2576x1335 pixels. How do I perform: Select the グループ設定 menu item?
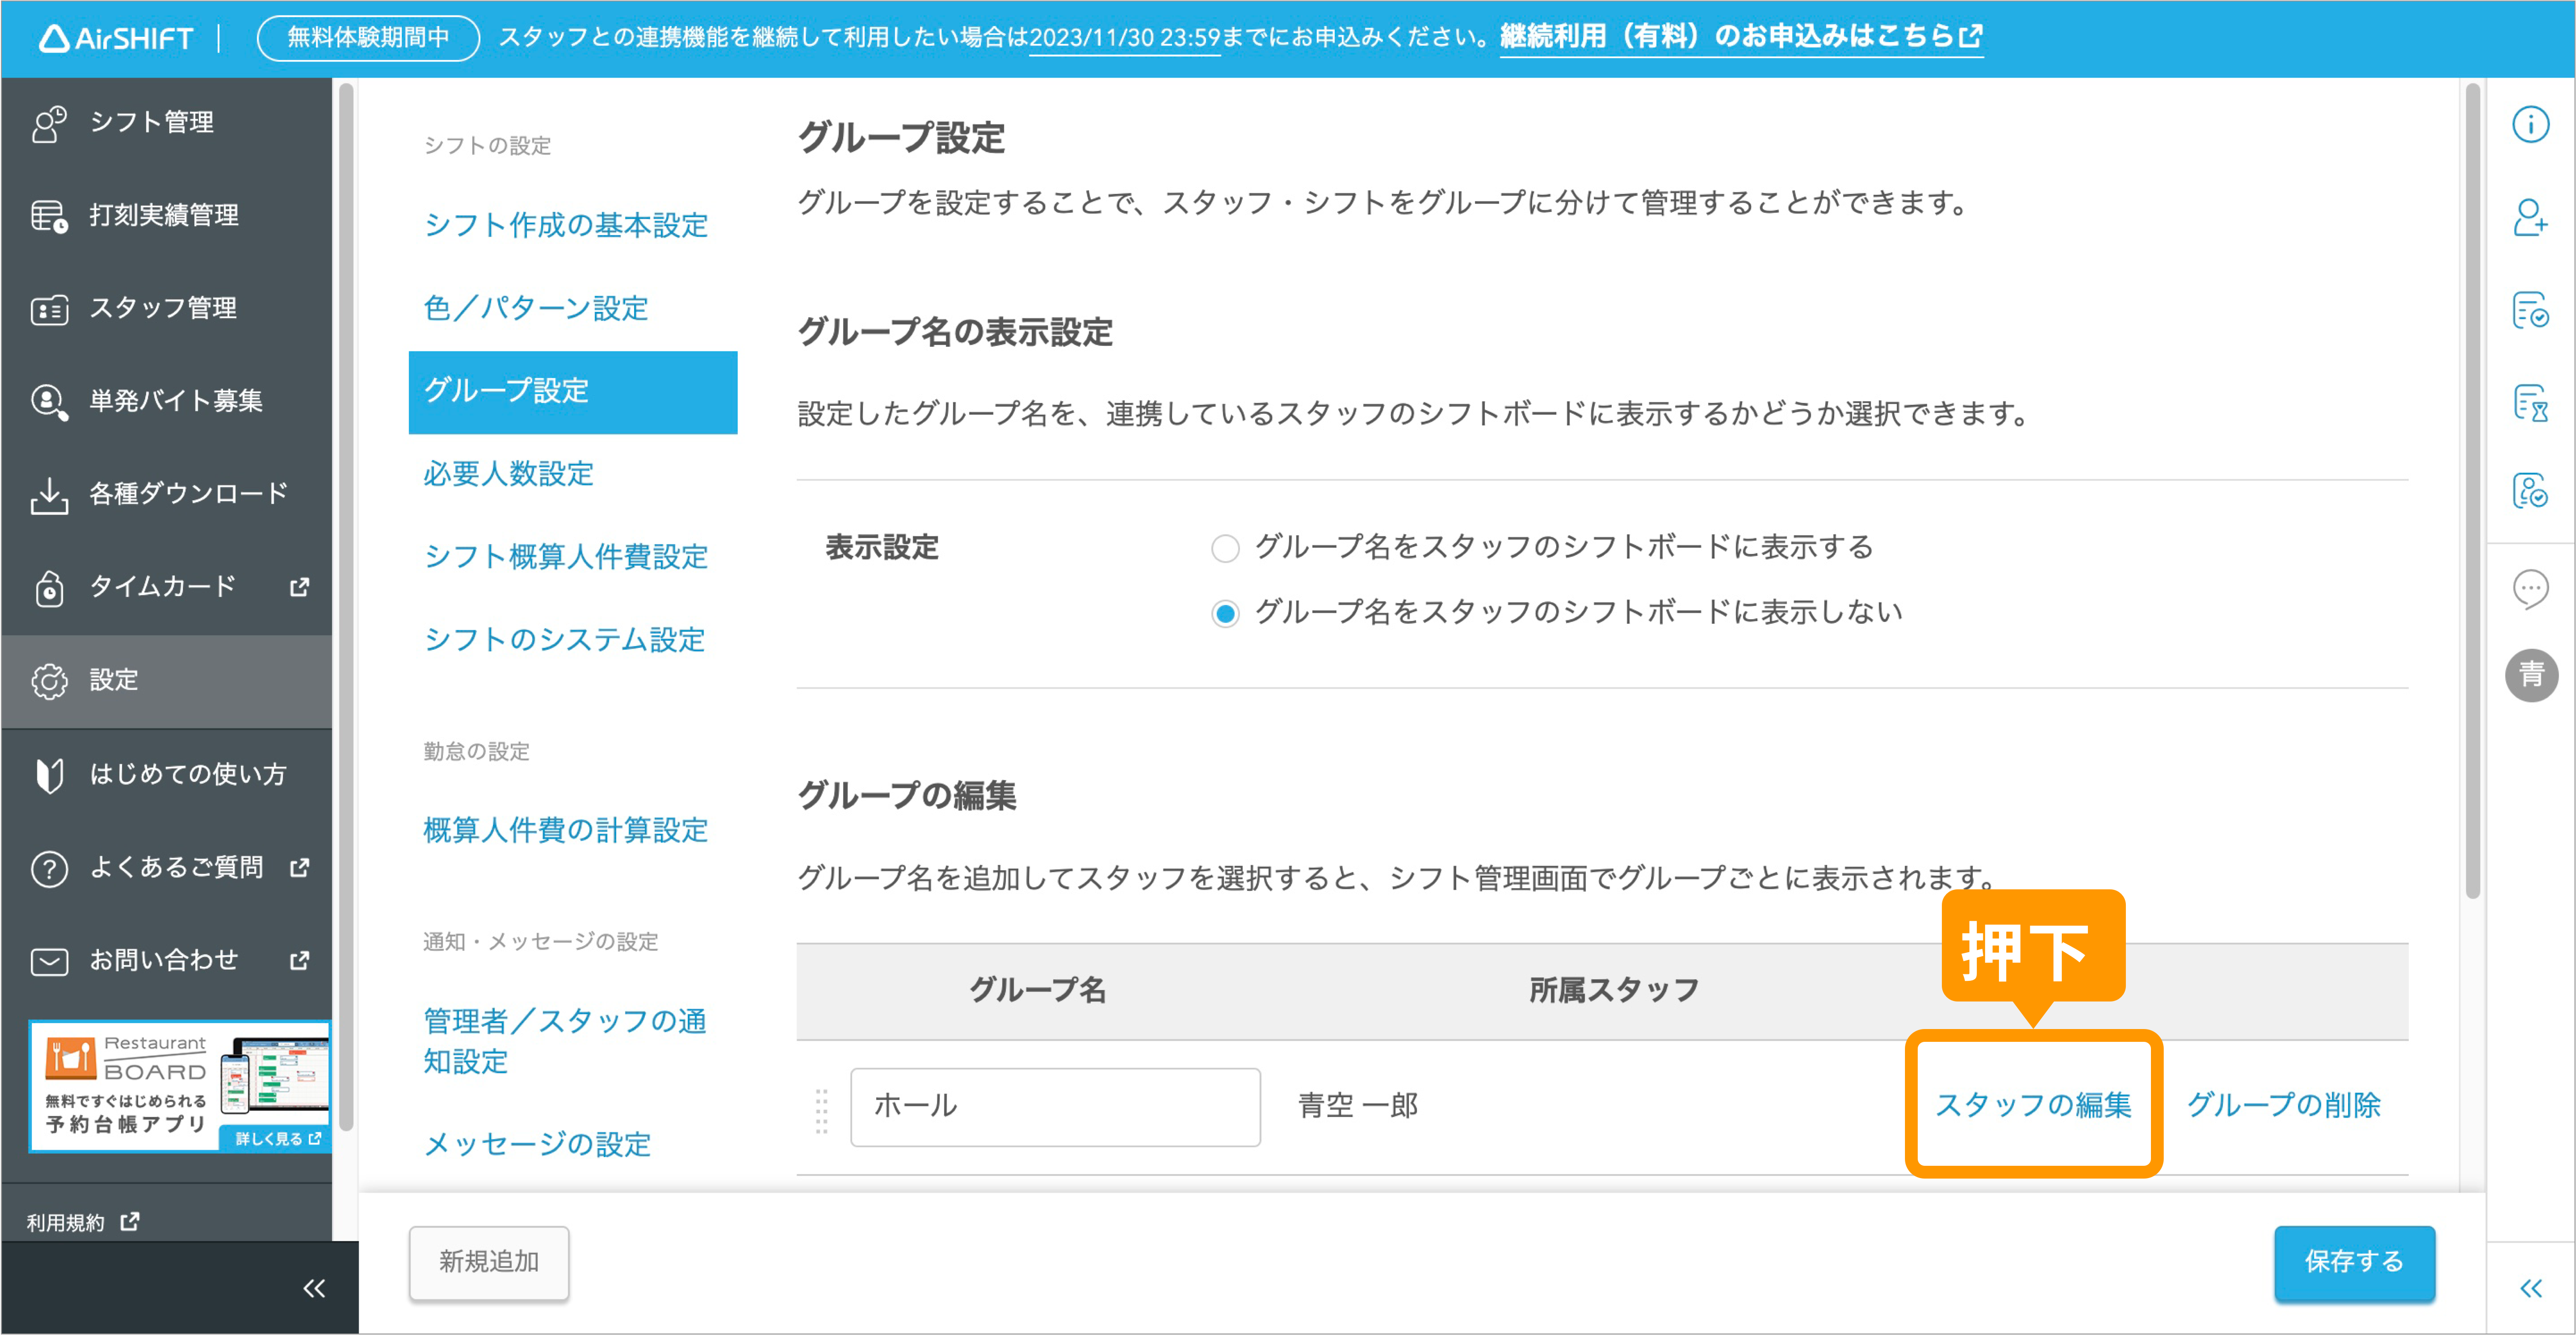point(573,392)
